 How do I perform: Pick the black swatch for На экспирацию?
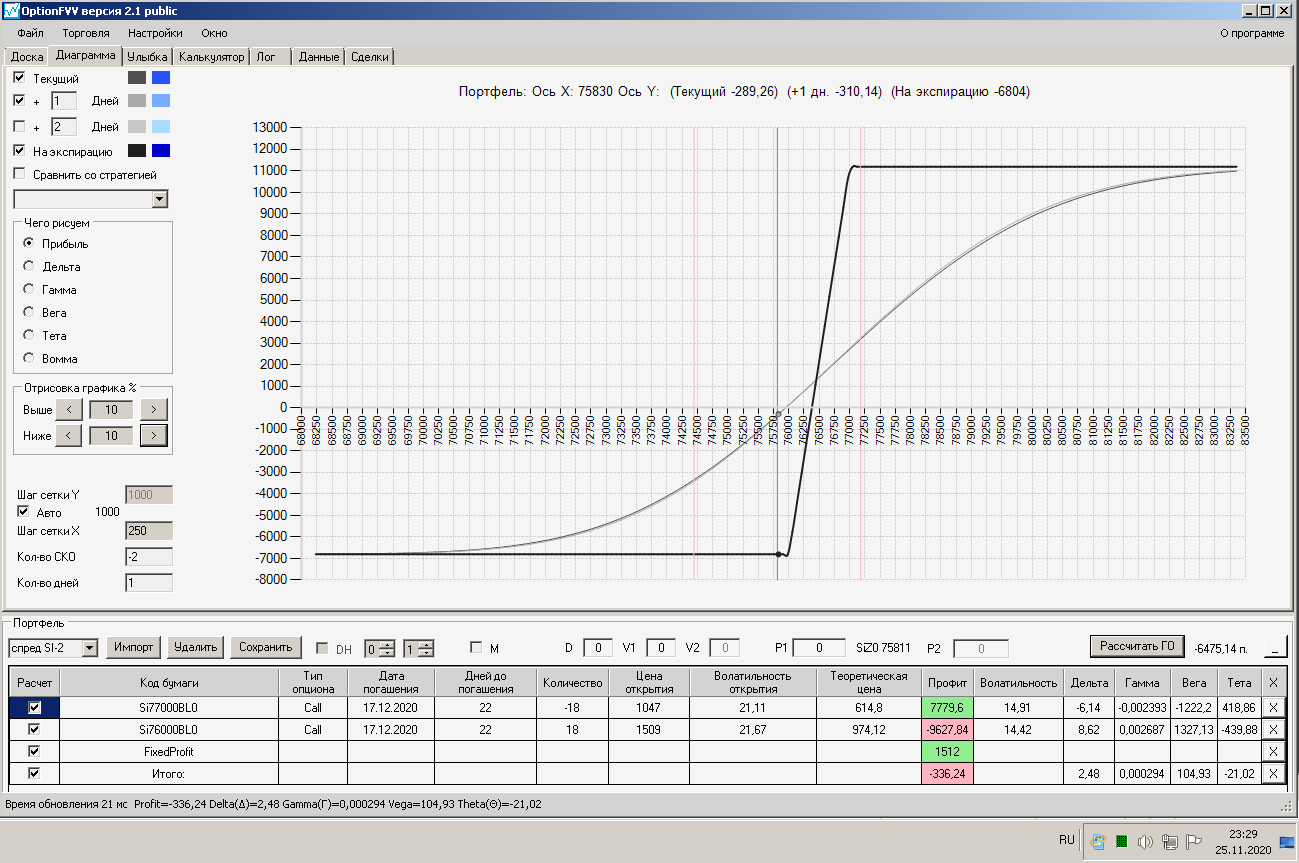point(137,151)
